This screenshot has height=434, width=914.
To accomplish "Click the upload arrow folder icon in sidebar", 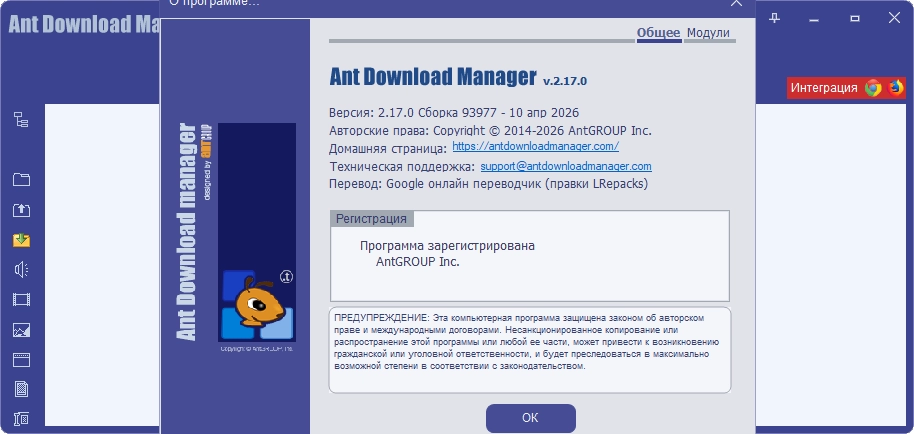I will [x=22, y=210].
